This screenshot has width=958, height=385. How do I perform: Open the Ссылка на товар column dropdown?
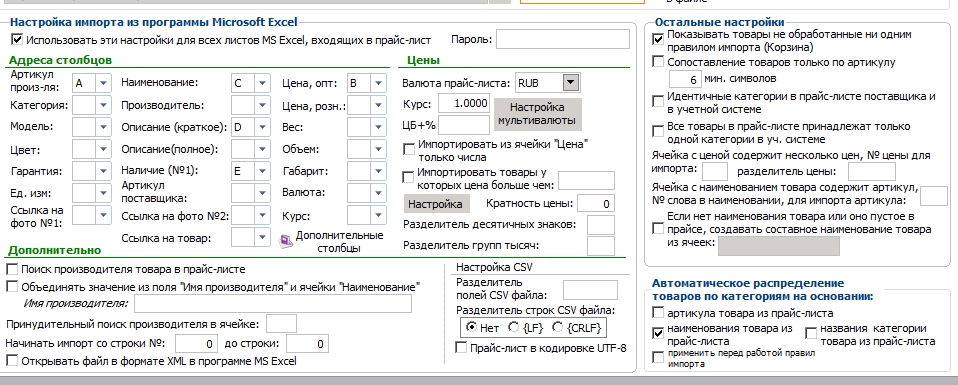pyautogui.click(x=262, y=237)
